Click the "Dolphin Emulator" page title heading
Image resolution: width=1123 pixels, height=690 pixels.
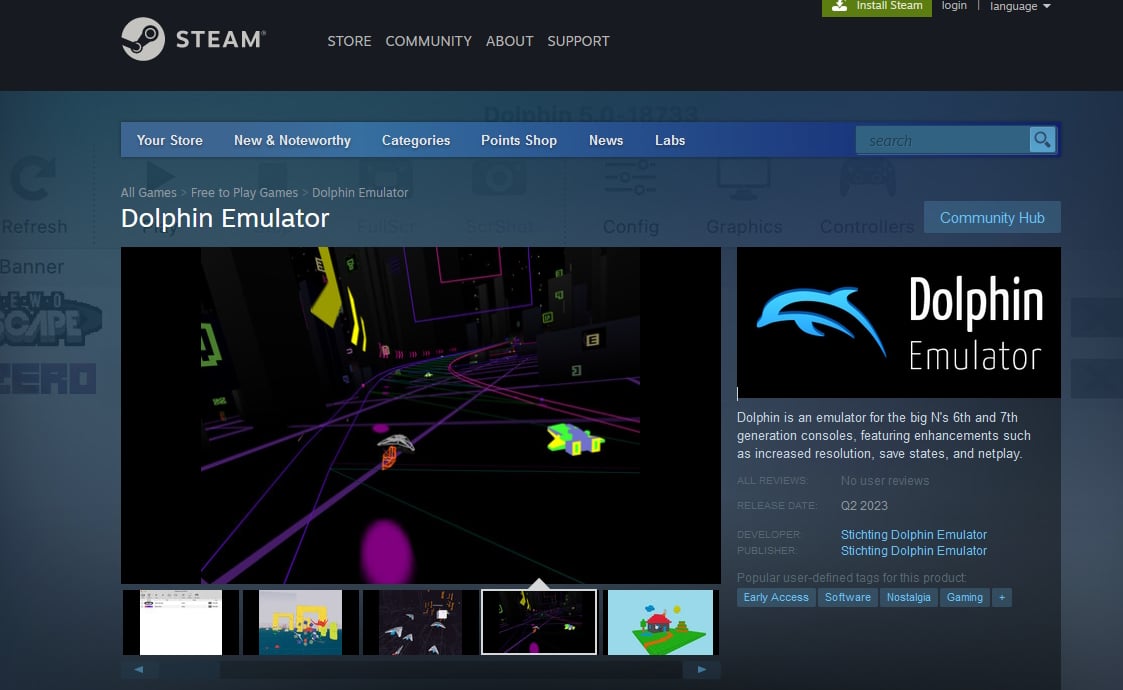pyautogui.click(x=225, y=218)
